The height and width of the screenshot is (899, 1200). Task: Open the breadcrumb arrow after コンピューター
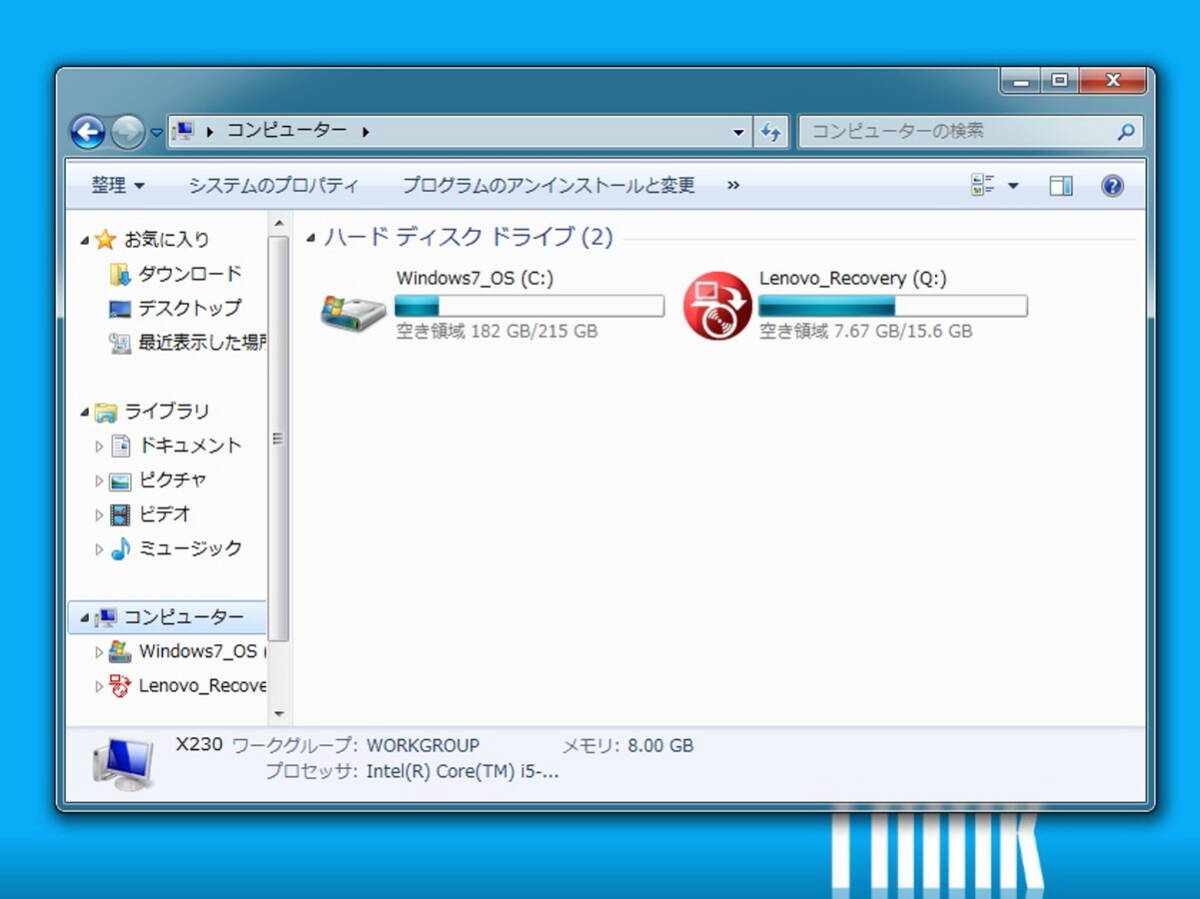pyautogui.click(x=365, y=132)
